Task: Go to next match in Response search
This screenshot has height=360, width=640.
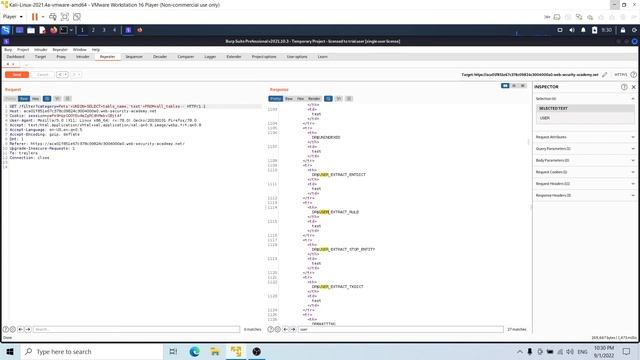Action: (293, 329)
